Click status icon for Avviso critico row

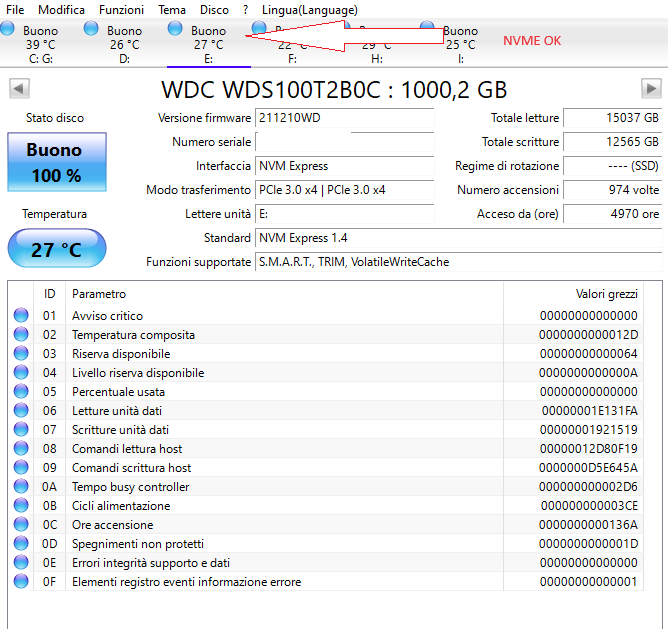(21, 315)
